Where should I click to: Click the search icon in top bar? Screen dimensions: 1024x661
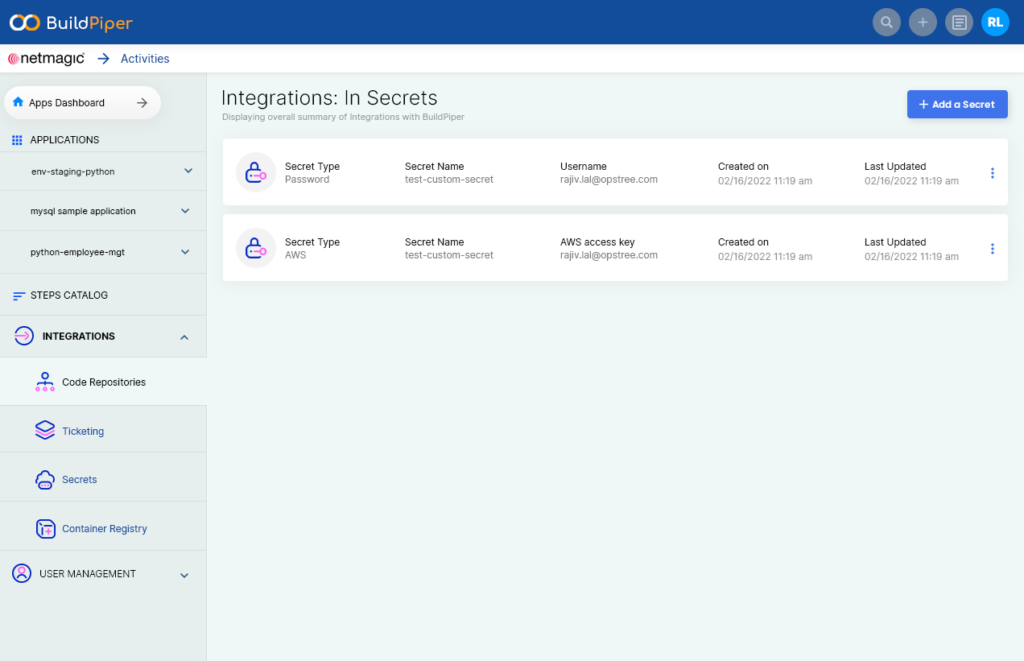pyautogui.click(x=886, y=22)
